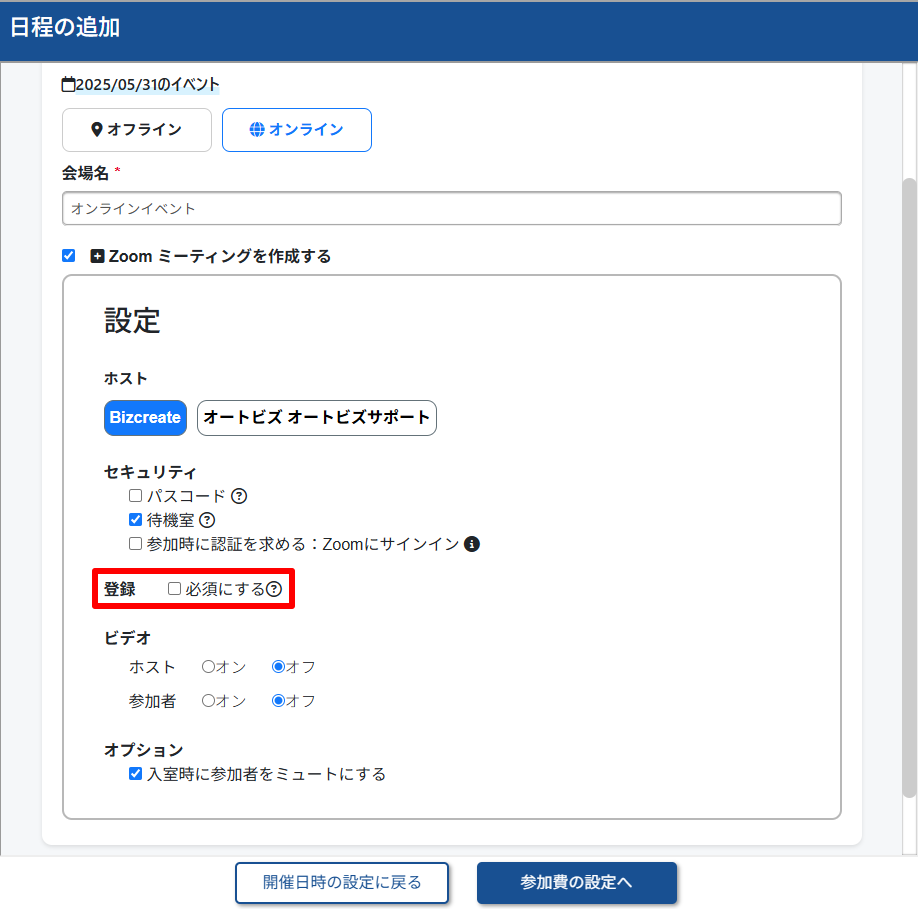The height and width of the screenshot is (909, 918).
Task: Click help icon next to 必須にする
Action: [x=274, y=589]
